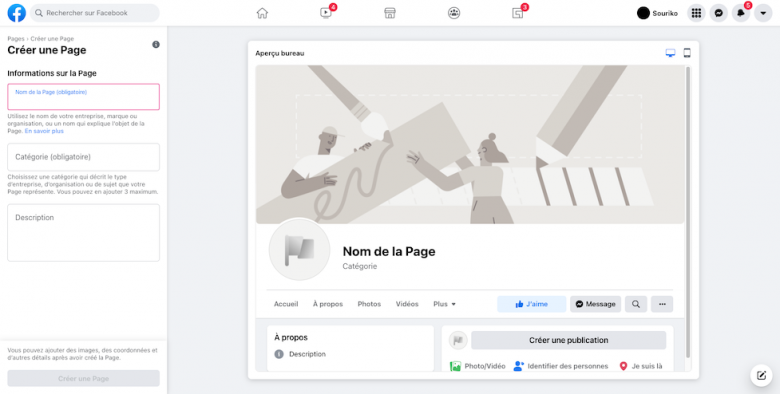
Task: Open the Watch videos icon
Action: pos(326,13)
